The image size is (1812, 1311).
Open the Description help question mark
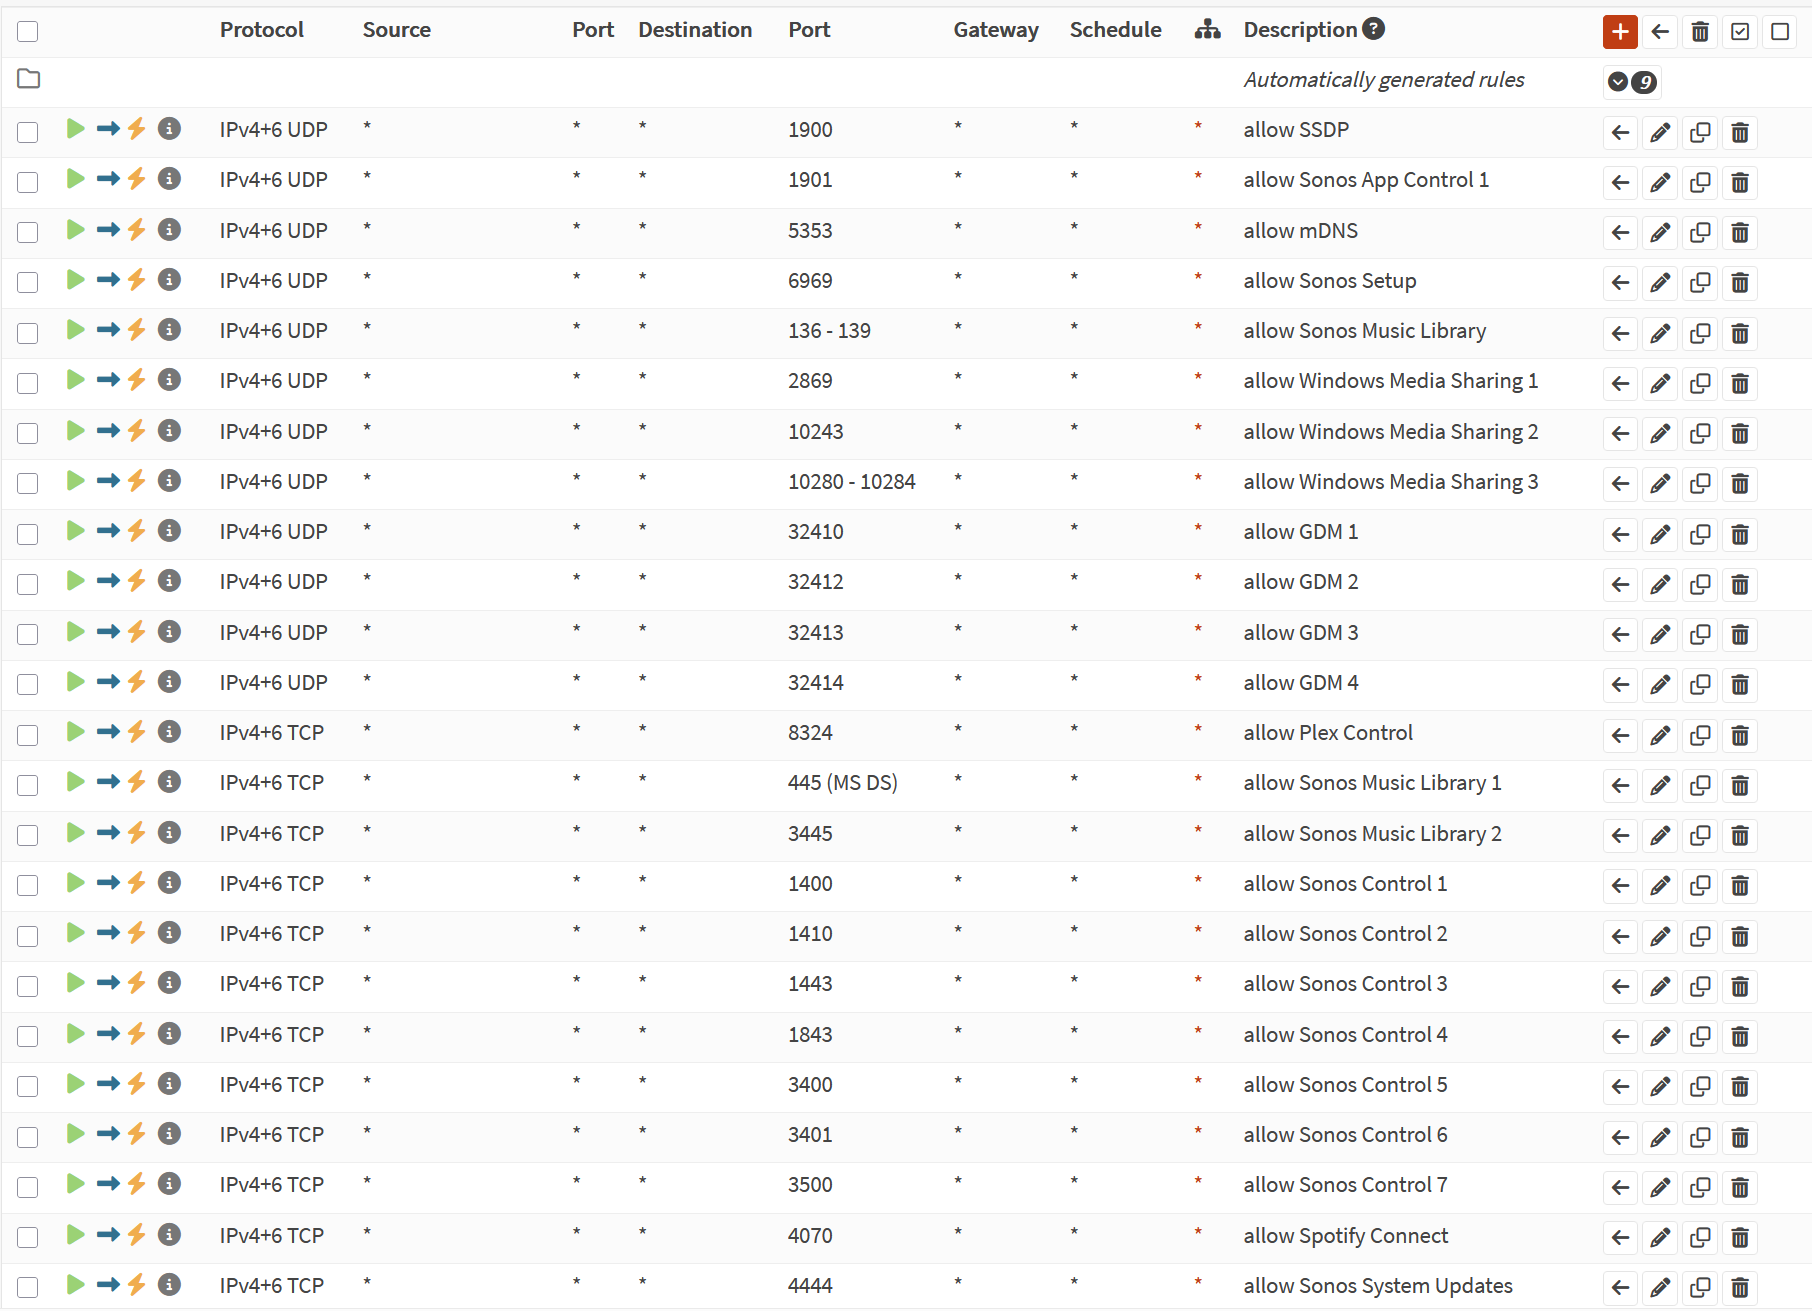1374,29
